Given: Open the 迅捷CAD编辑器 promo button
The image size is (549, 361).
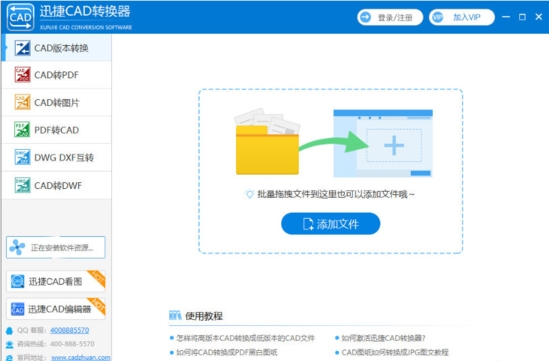Looking at the screenshot, I should click(x=56, y=309).
